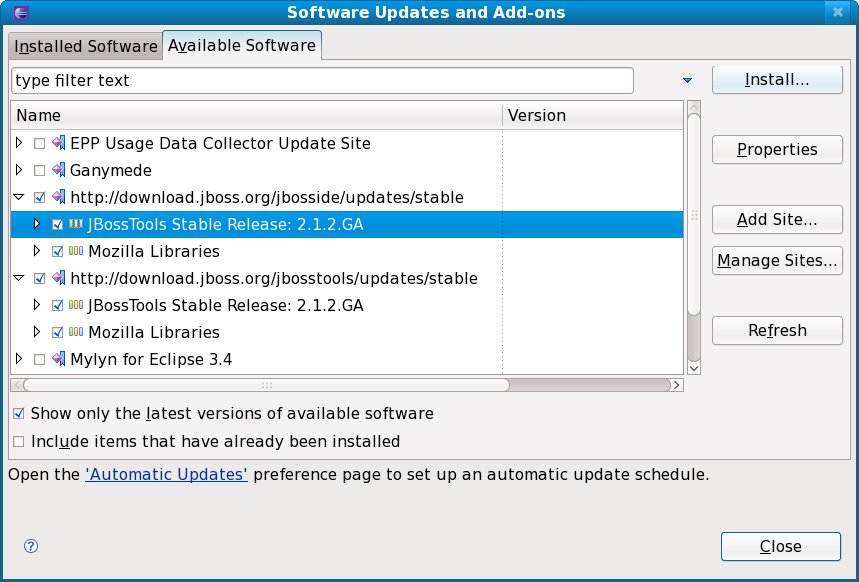The height and width of the screenshot is (582, 859).
Task: Collapse the jbosside updates stable node
Action: click(19, 197)
